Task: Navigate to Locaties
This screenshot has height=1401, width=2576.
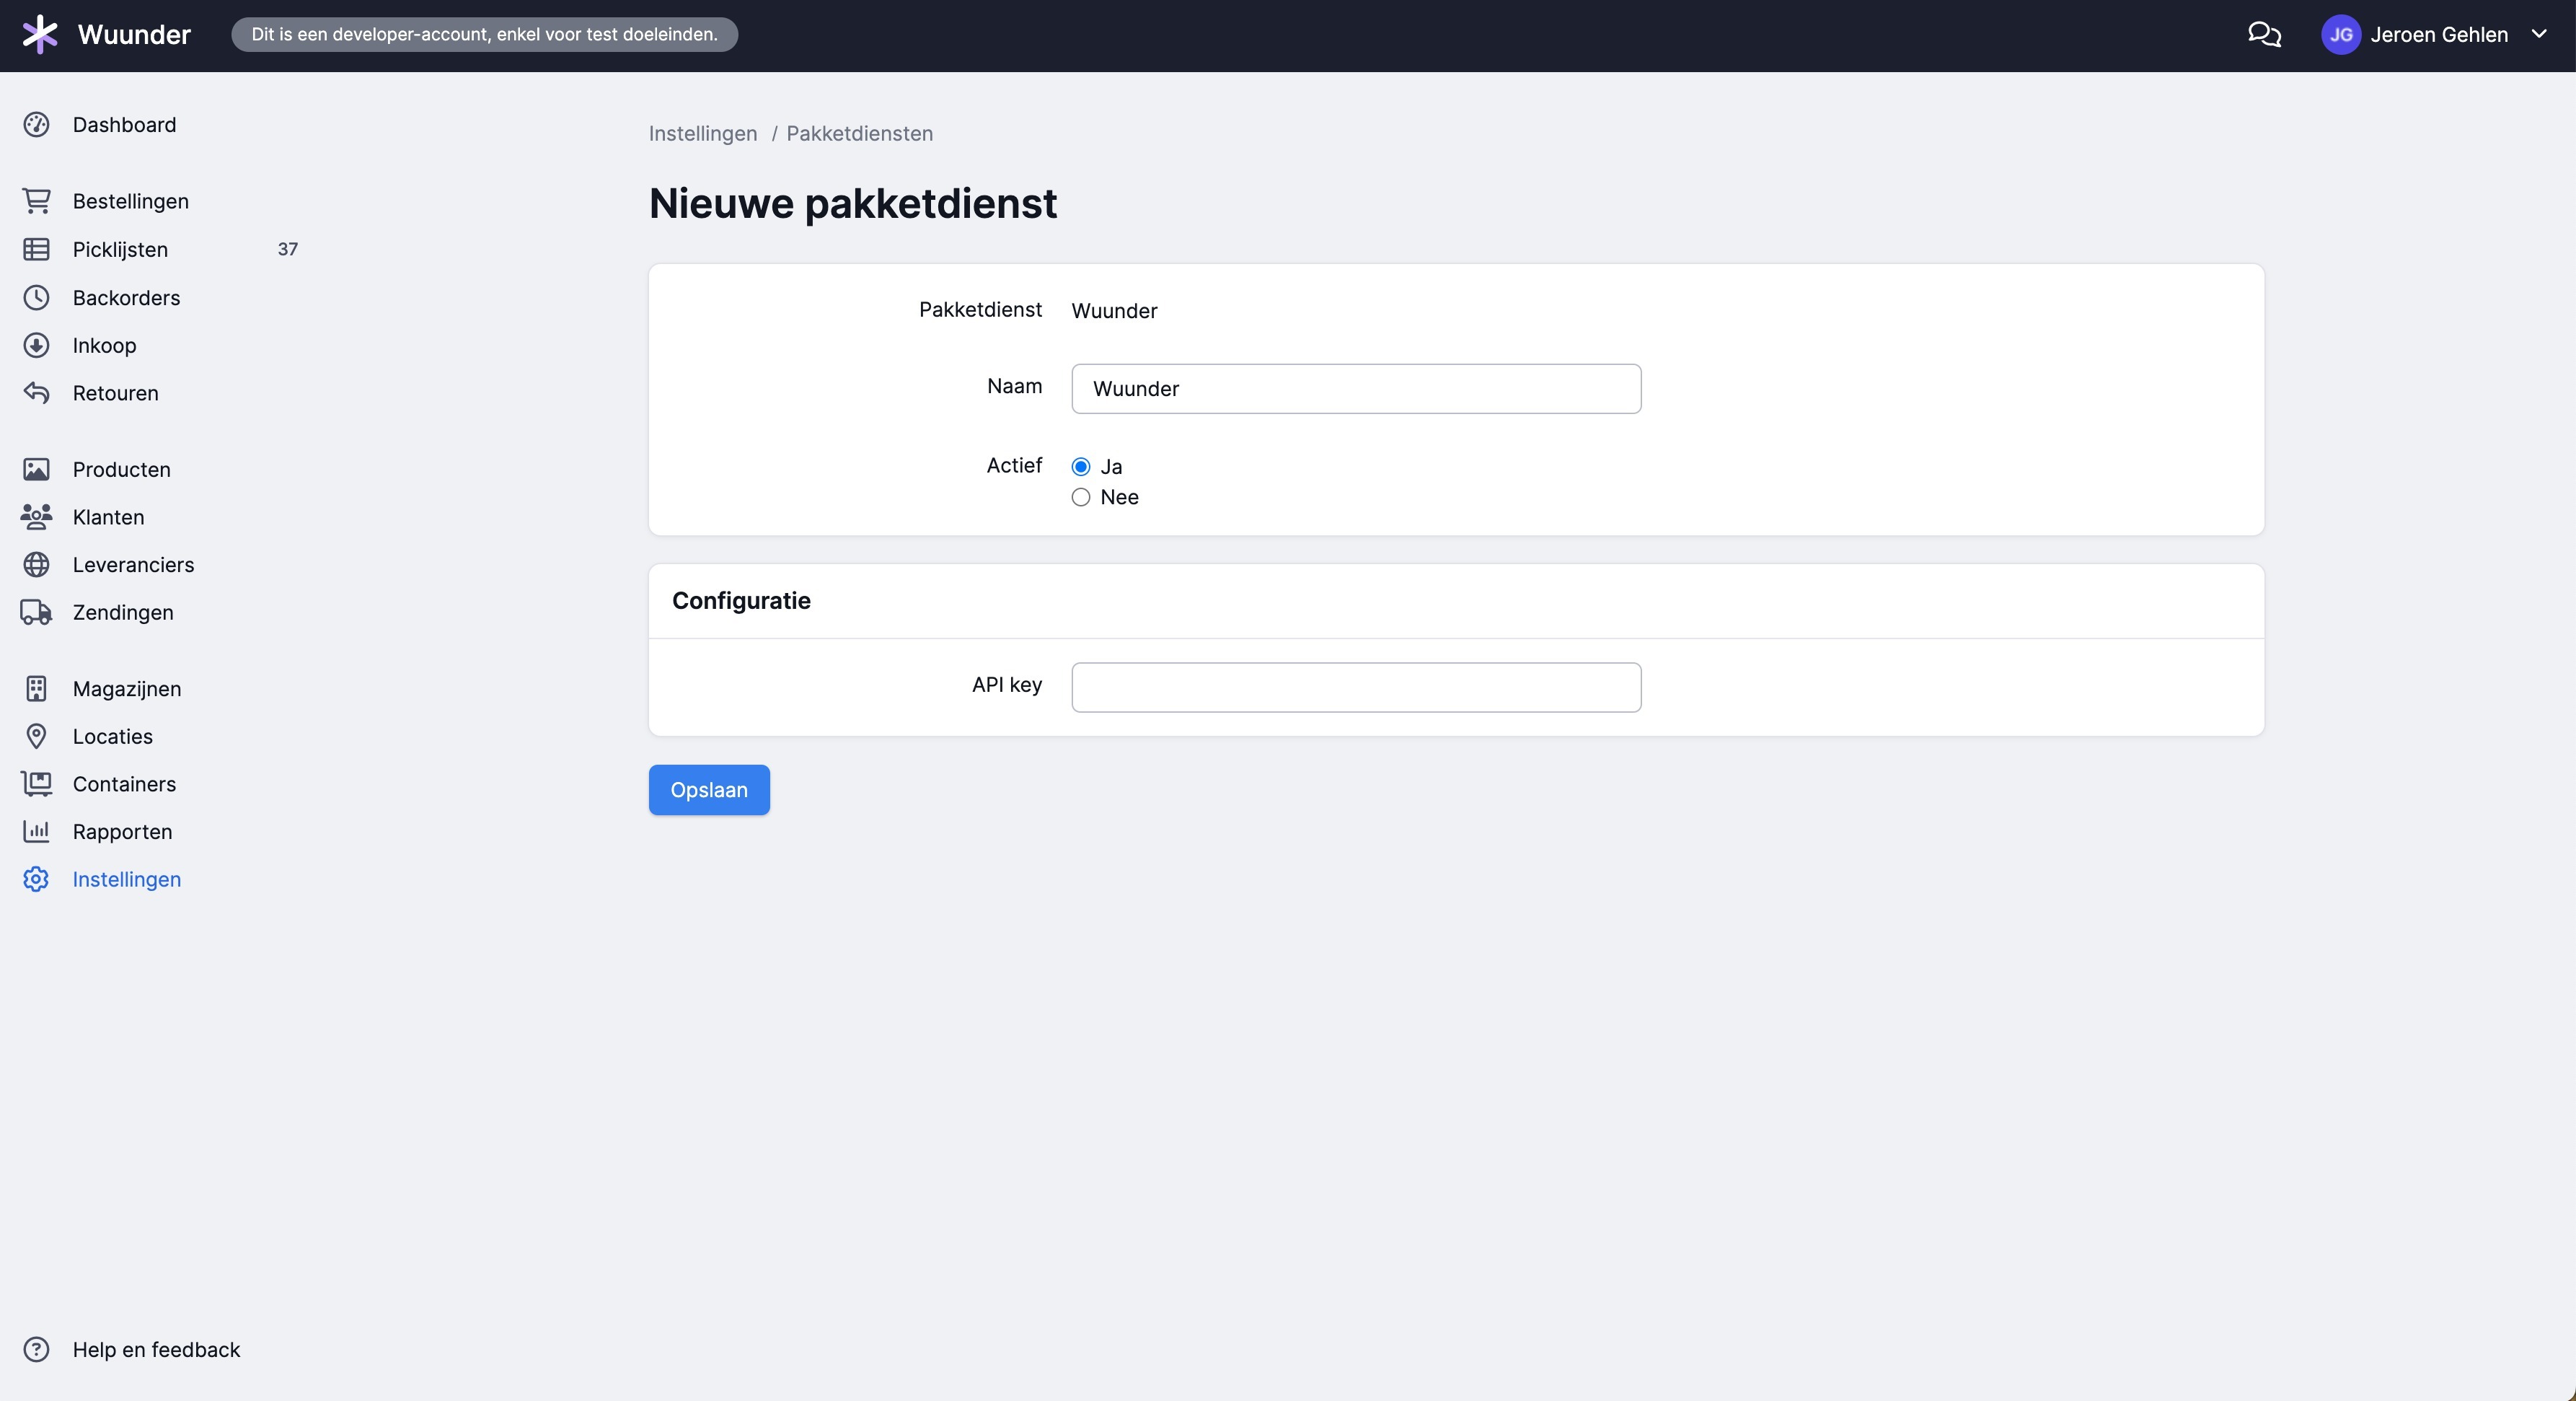Action: (112, 737)
